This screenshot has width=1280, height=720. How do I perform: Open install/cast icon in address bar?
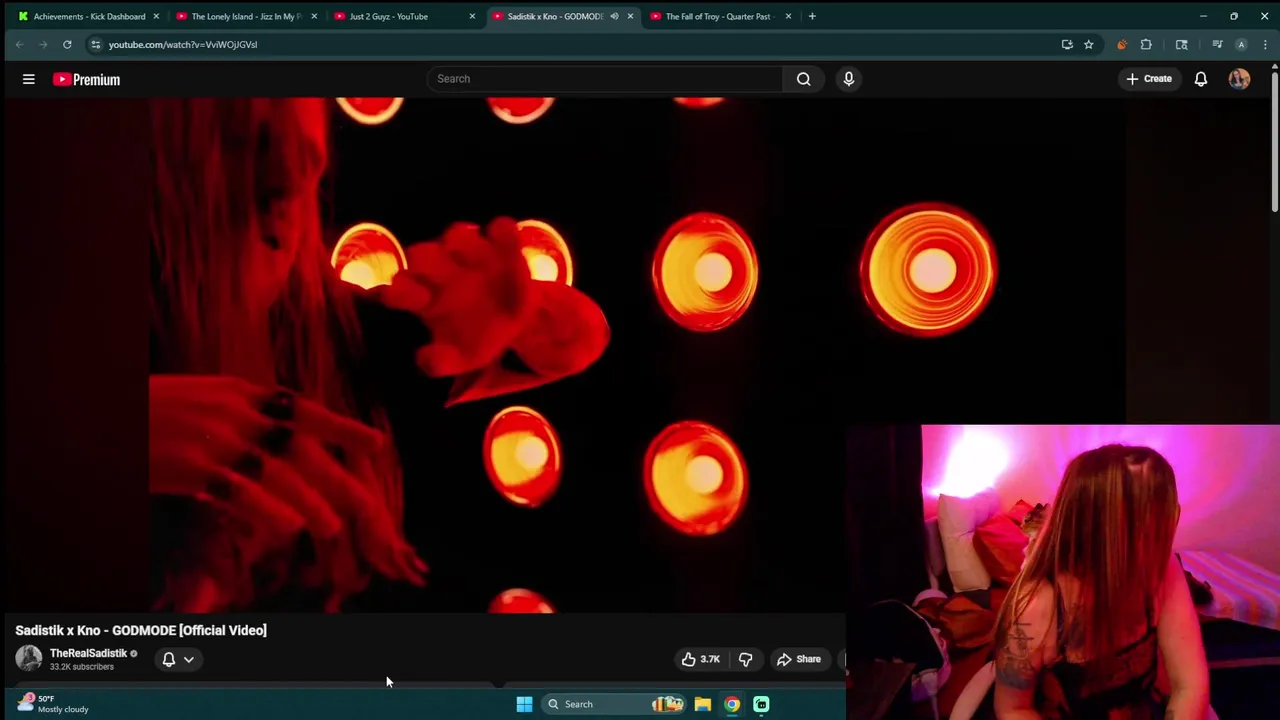[x=1067, y=44]
